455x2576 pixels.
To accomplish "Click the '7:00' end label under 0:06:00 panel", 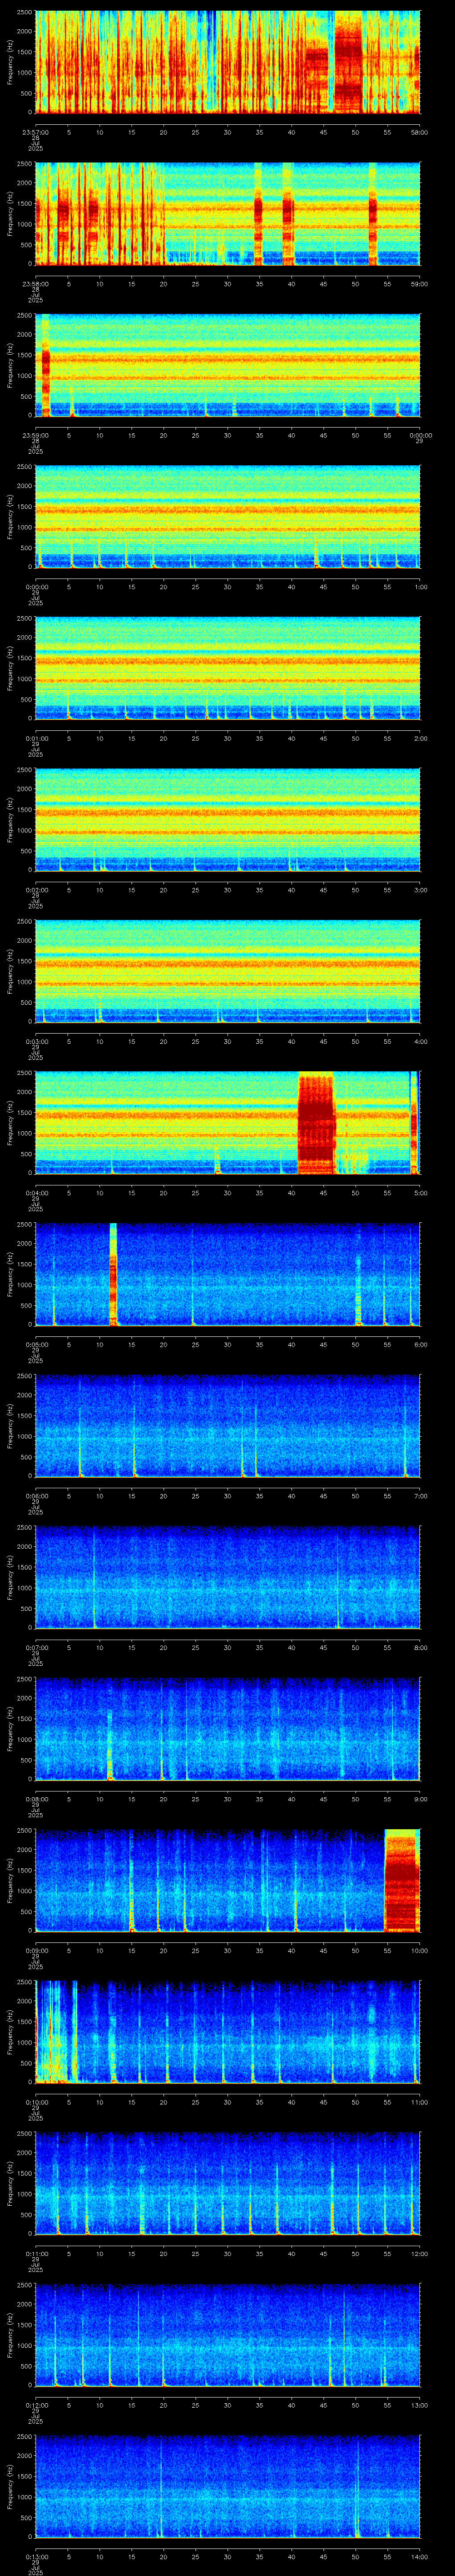I will click(x=419, y=1495).
